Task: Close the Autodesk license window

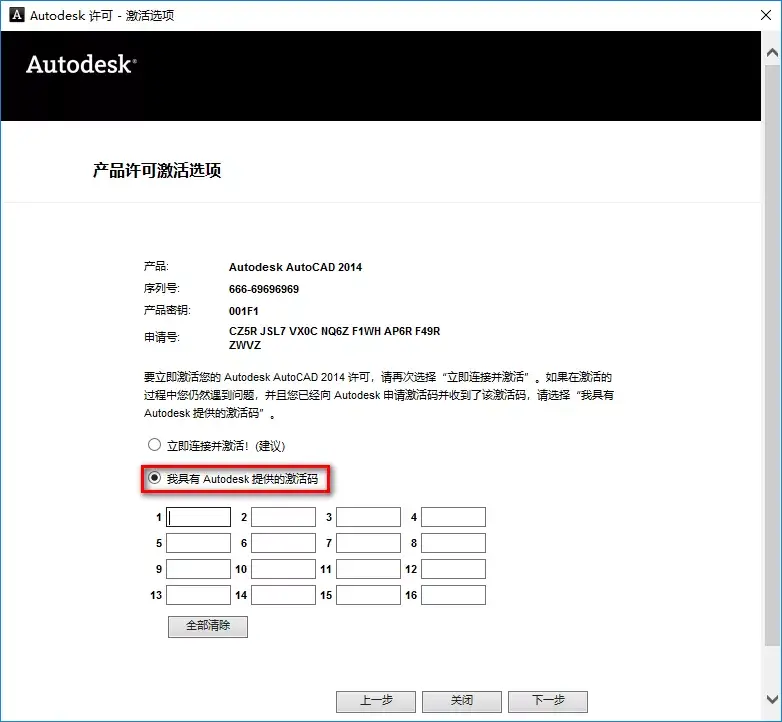Action: click(x=766, y=15)
